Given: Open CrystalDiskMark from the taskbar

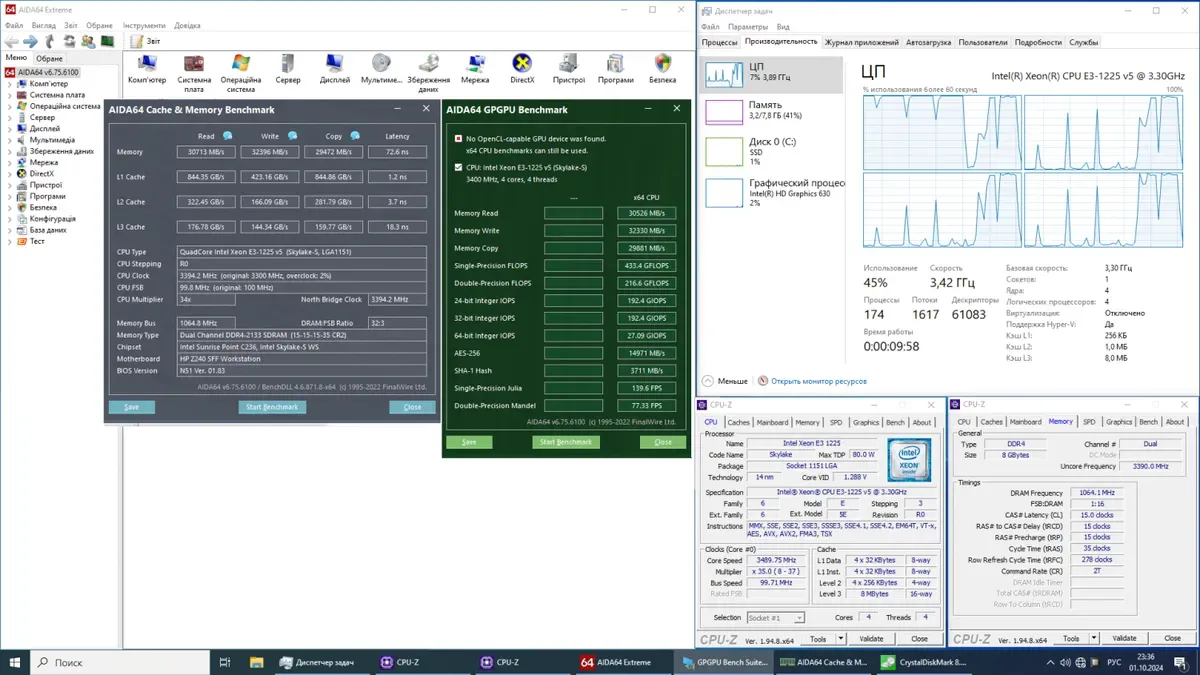Looking at the screenshot, I should click(x=923, y=662).
